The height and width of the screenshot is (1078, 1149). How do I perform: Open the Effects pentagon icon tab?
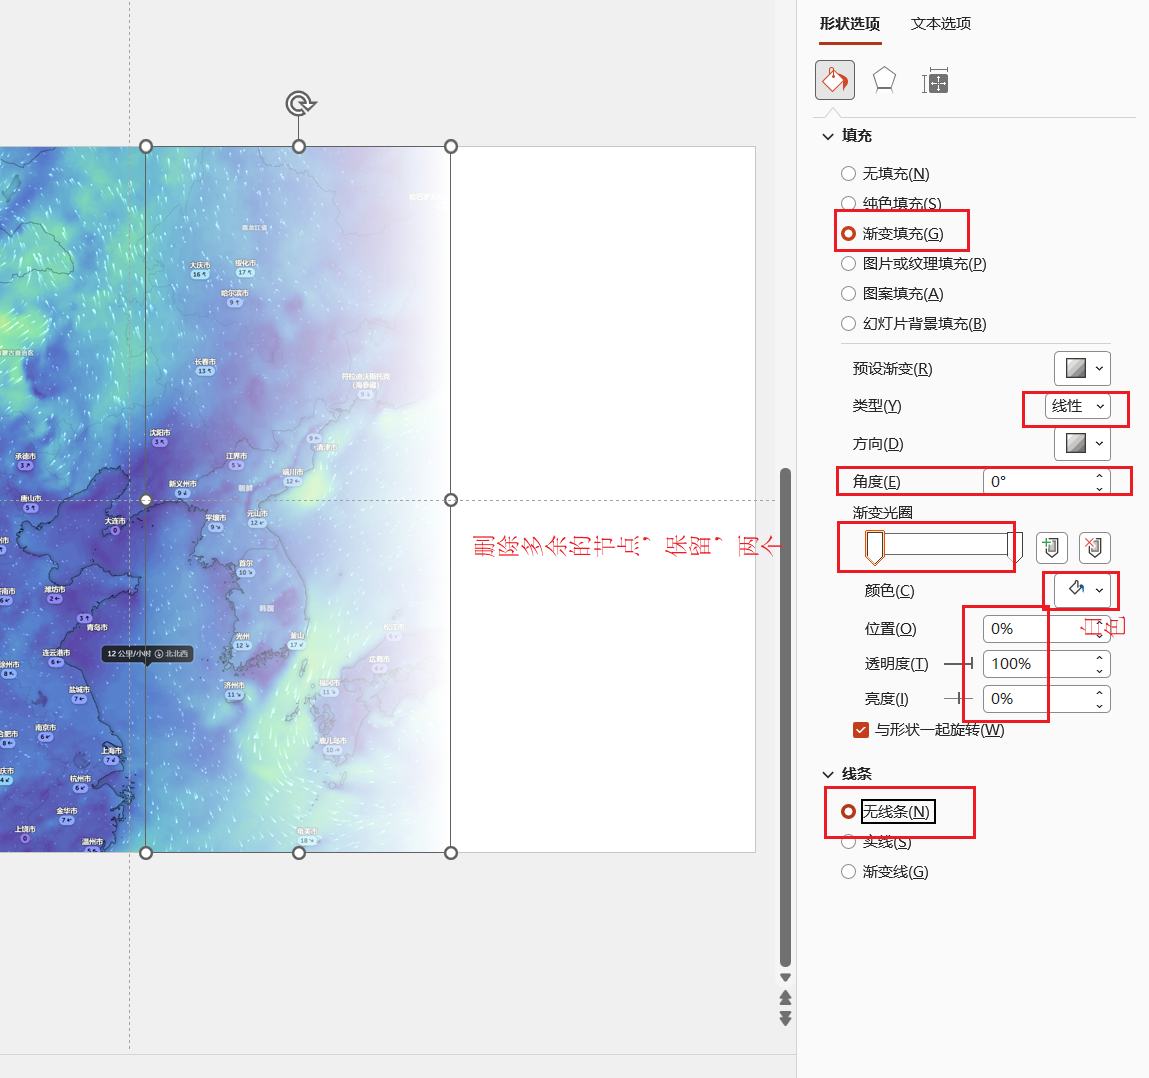click(884, 80)
